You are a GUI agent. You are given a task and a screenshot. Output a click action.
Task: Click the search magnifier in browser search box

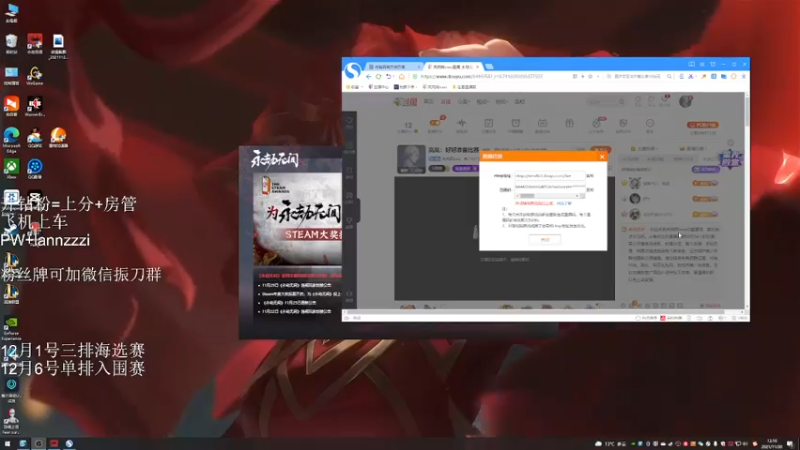[x=669, y=77]
